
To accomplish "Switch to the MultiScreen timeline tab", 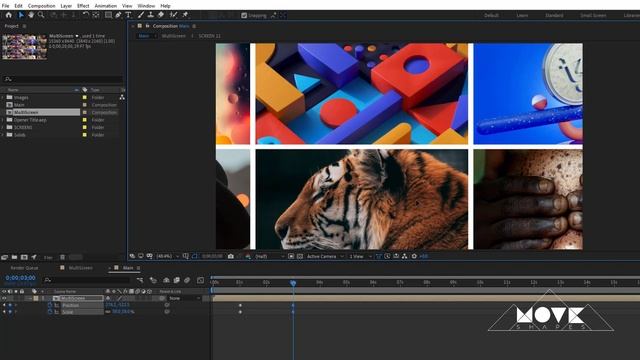I will point(80,268).
